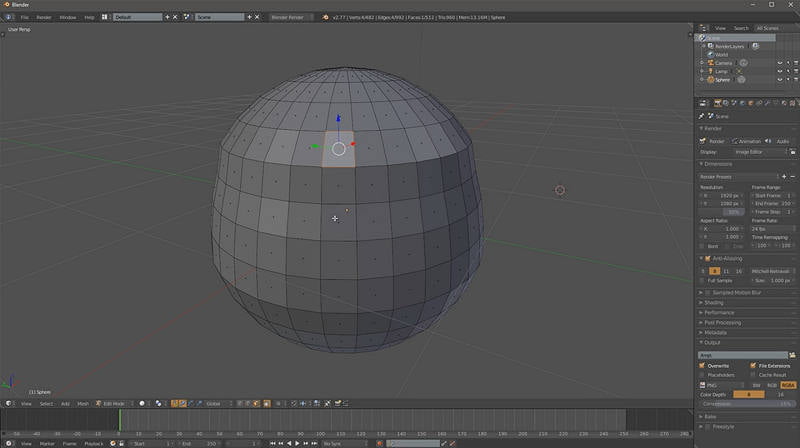Click the blue Z axis manipulator arrow

[x=338, y=119]
